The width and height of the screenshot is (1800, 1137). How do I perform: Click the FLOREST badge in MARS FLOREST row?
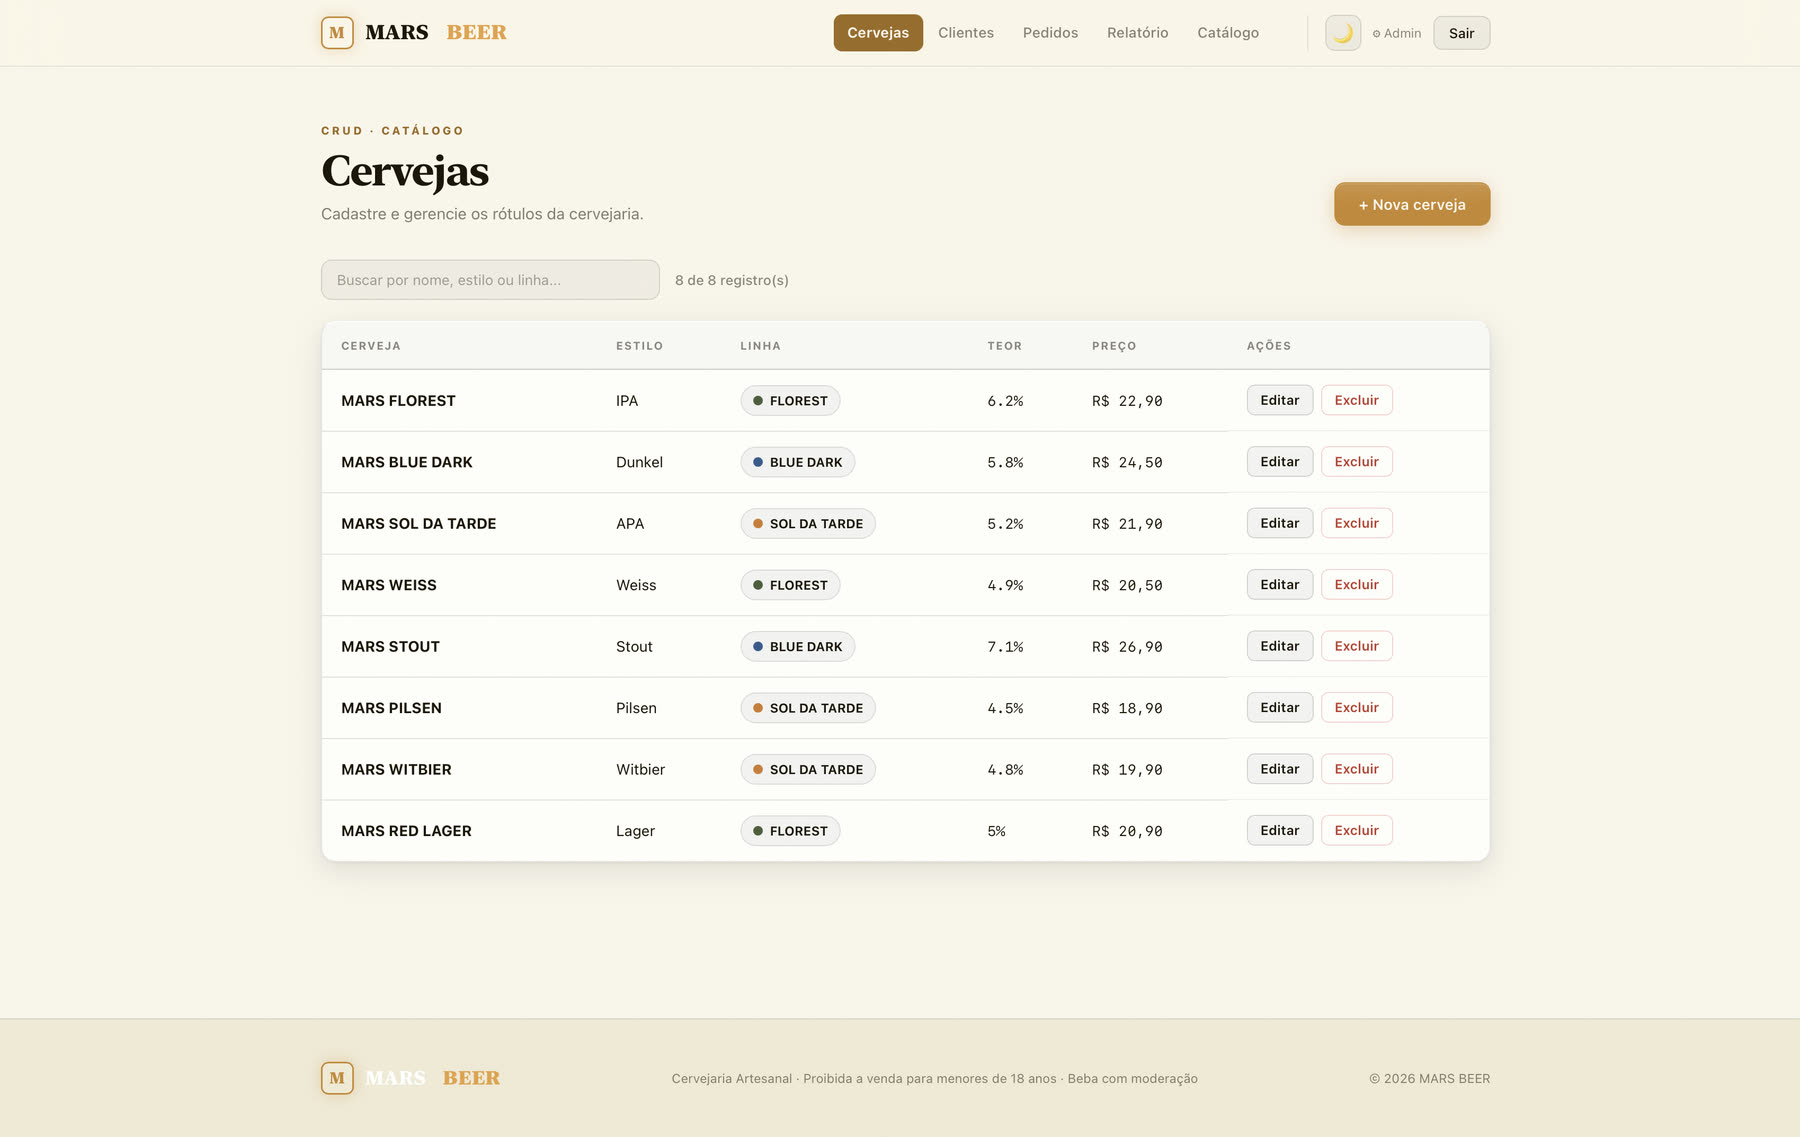tap(790, 401)
